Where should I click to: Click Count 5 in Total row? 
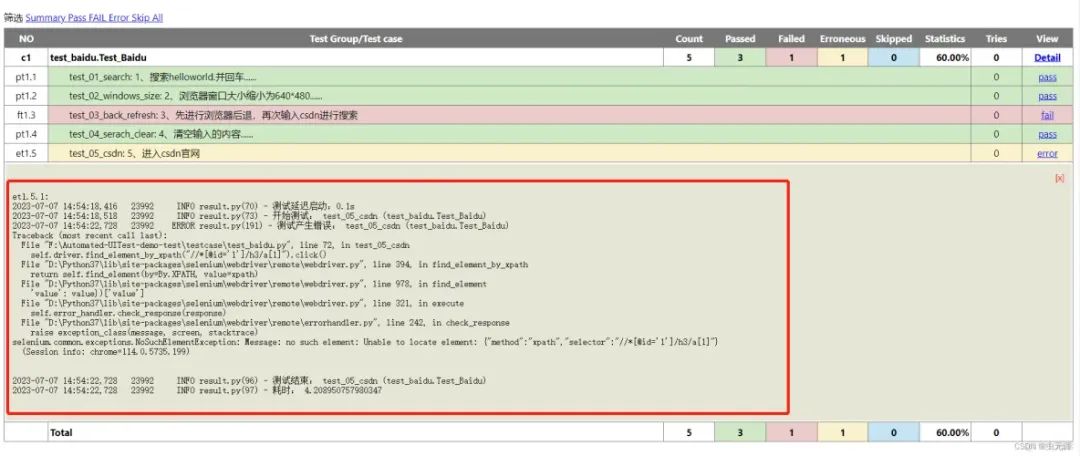689,433
